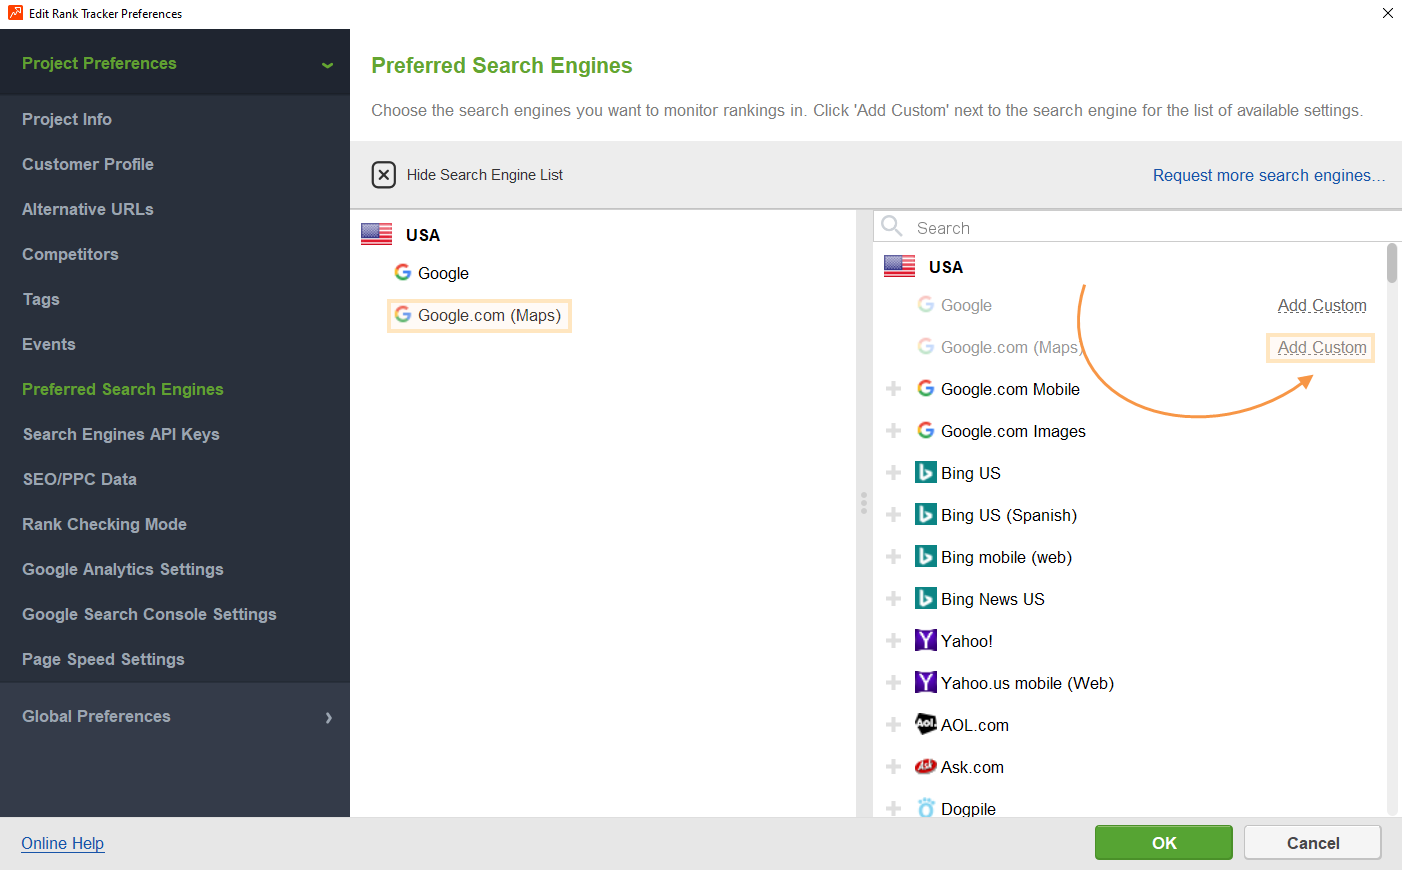Screen dimensions: 1402x870
Task: Go to Alternative URLs page
Action: coord(88,209)
